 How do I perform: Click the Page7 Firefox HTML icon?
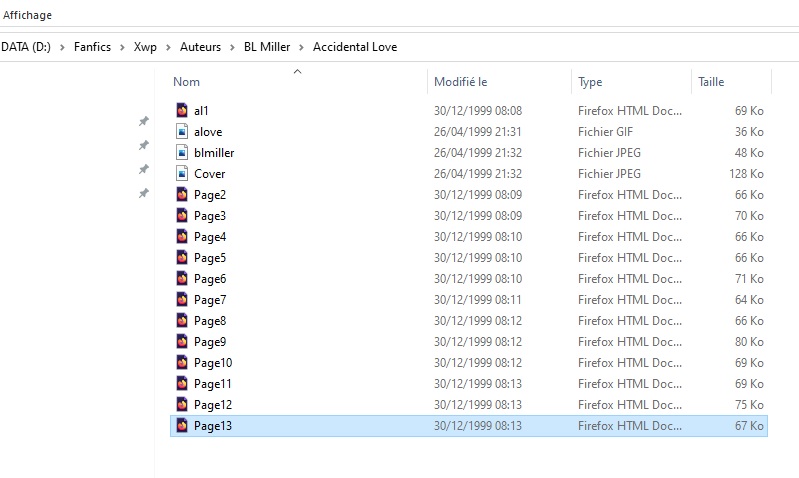coord(182,299)
